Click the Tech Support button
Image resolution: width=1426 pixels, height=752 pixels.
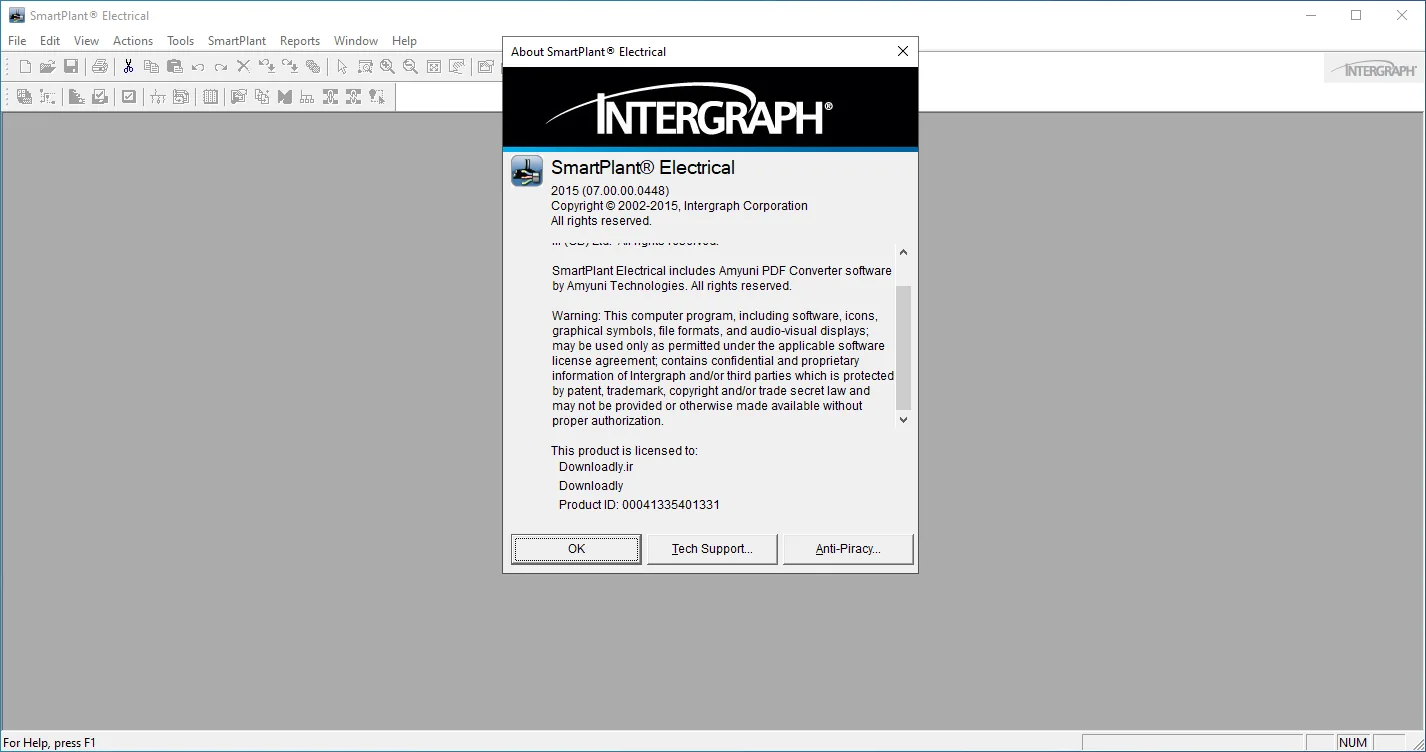(x=712, y=549)
